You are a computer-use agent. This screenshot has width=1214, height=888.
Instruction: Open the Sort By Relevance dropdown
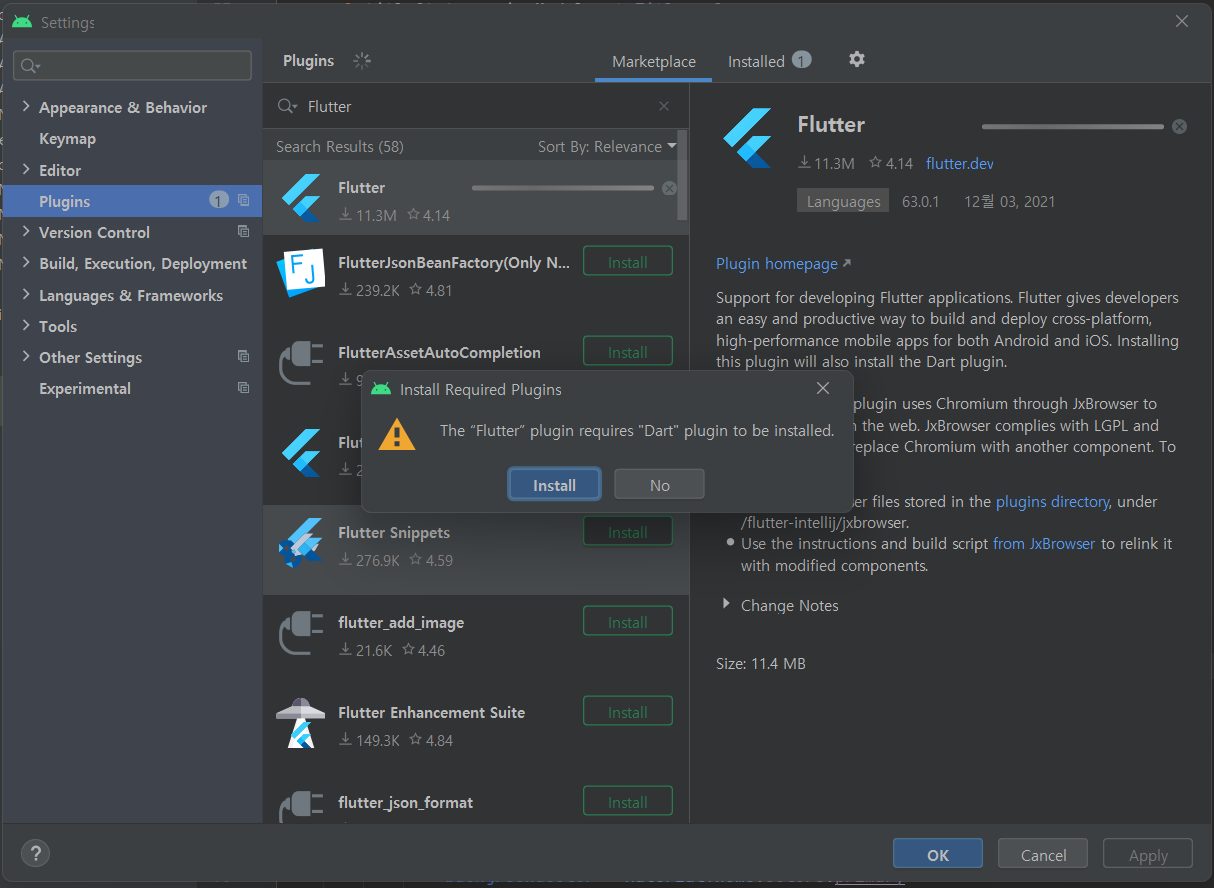(x=607, y=146)
